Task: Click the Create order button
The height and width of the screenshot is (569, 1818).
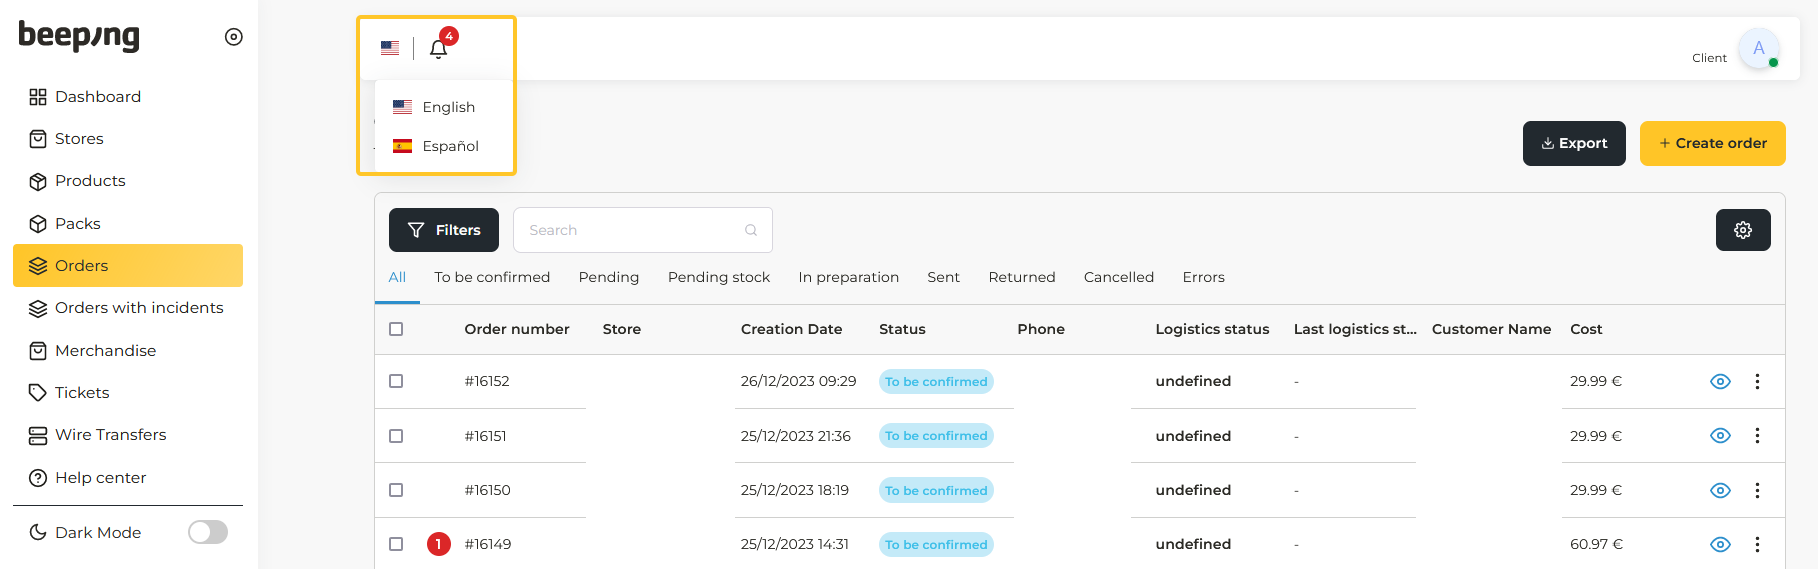Action: pyautogui.click(x=1711, y=143)
